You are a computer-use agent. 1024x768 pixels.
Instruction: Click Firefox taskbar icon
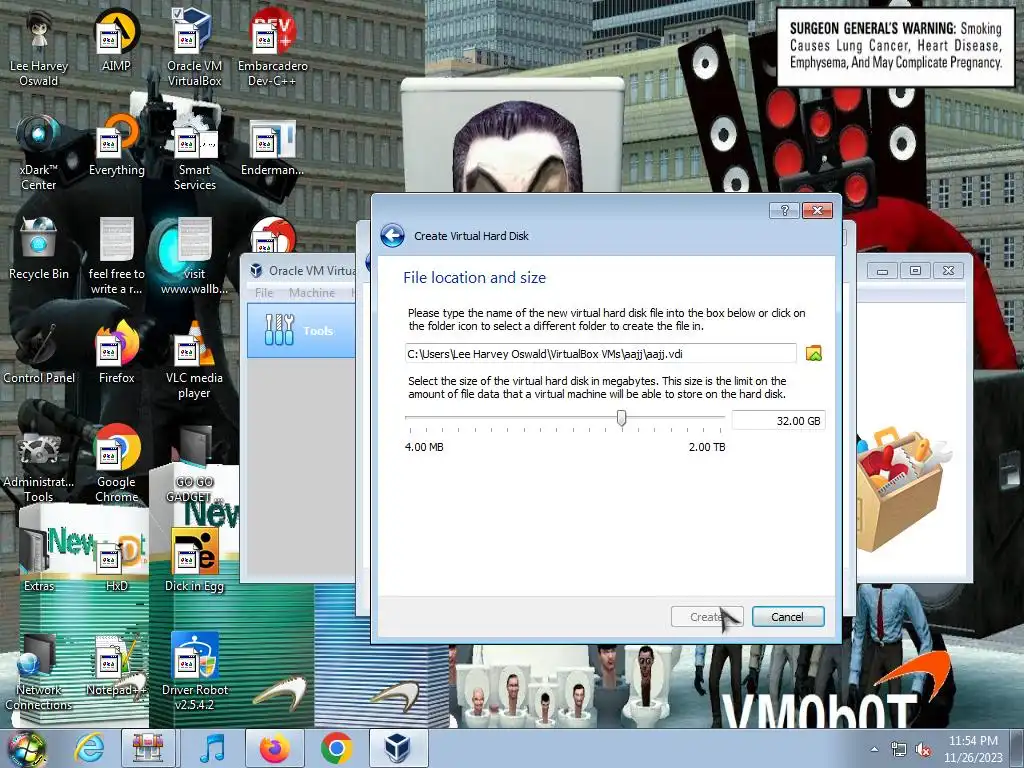(274, 748)
